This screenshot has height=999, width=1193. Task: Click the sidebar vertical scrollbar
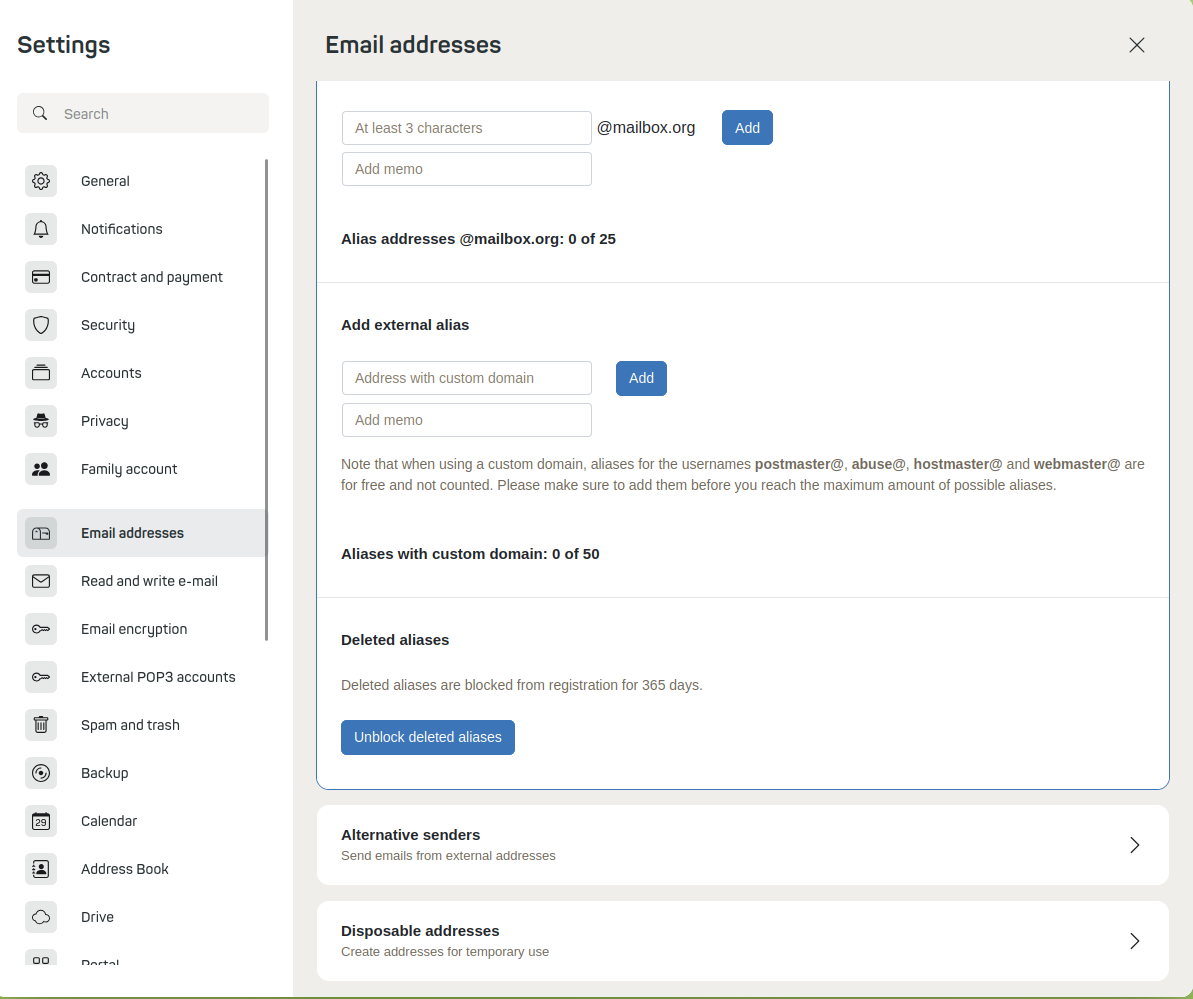(266, 400)
